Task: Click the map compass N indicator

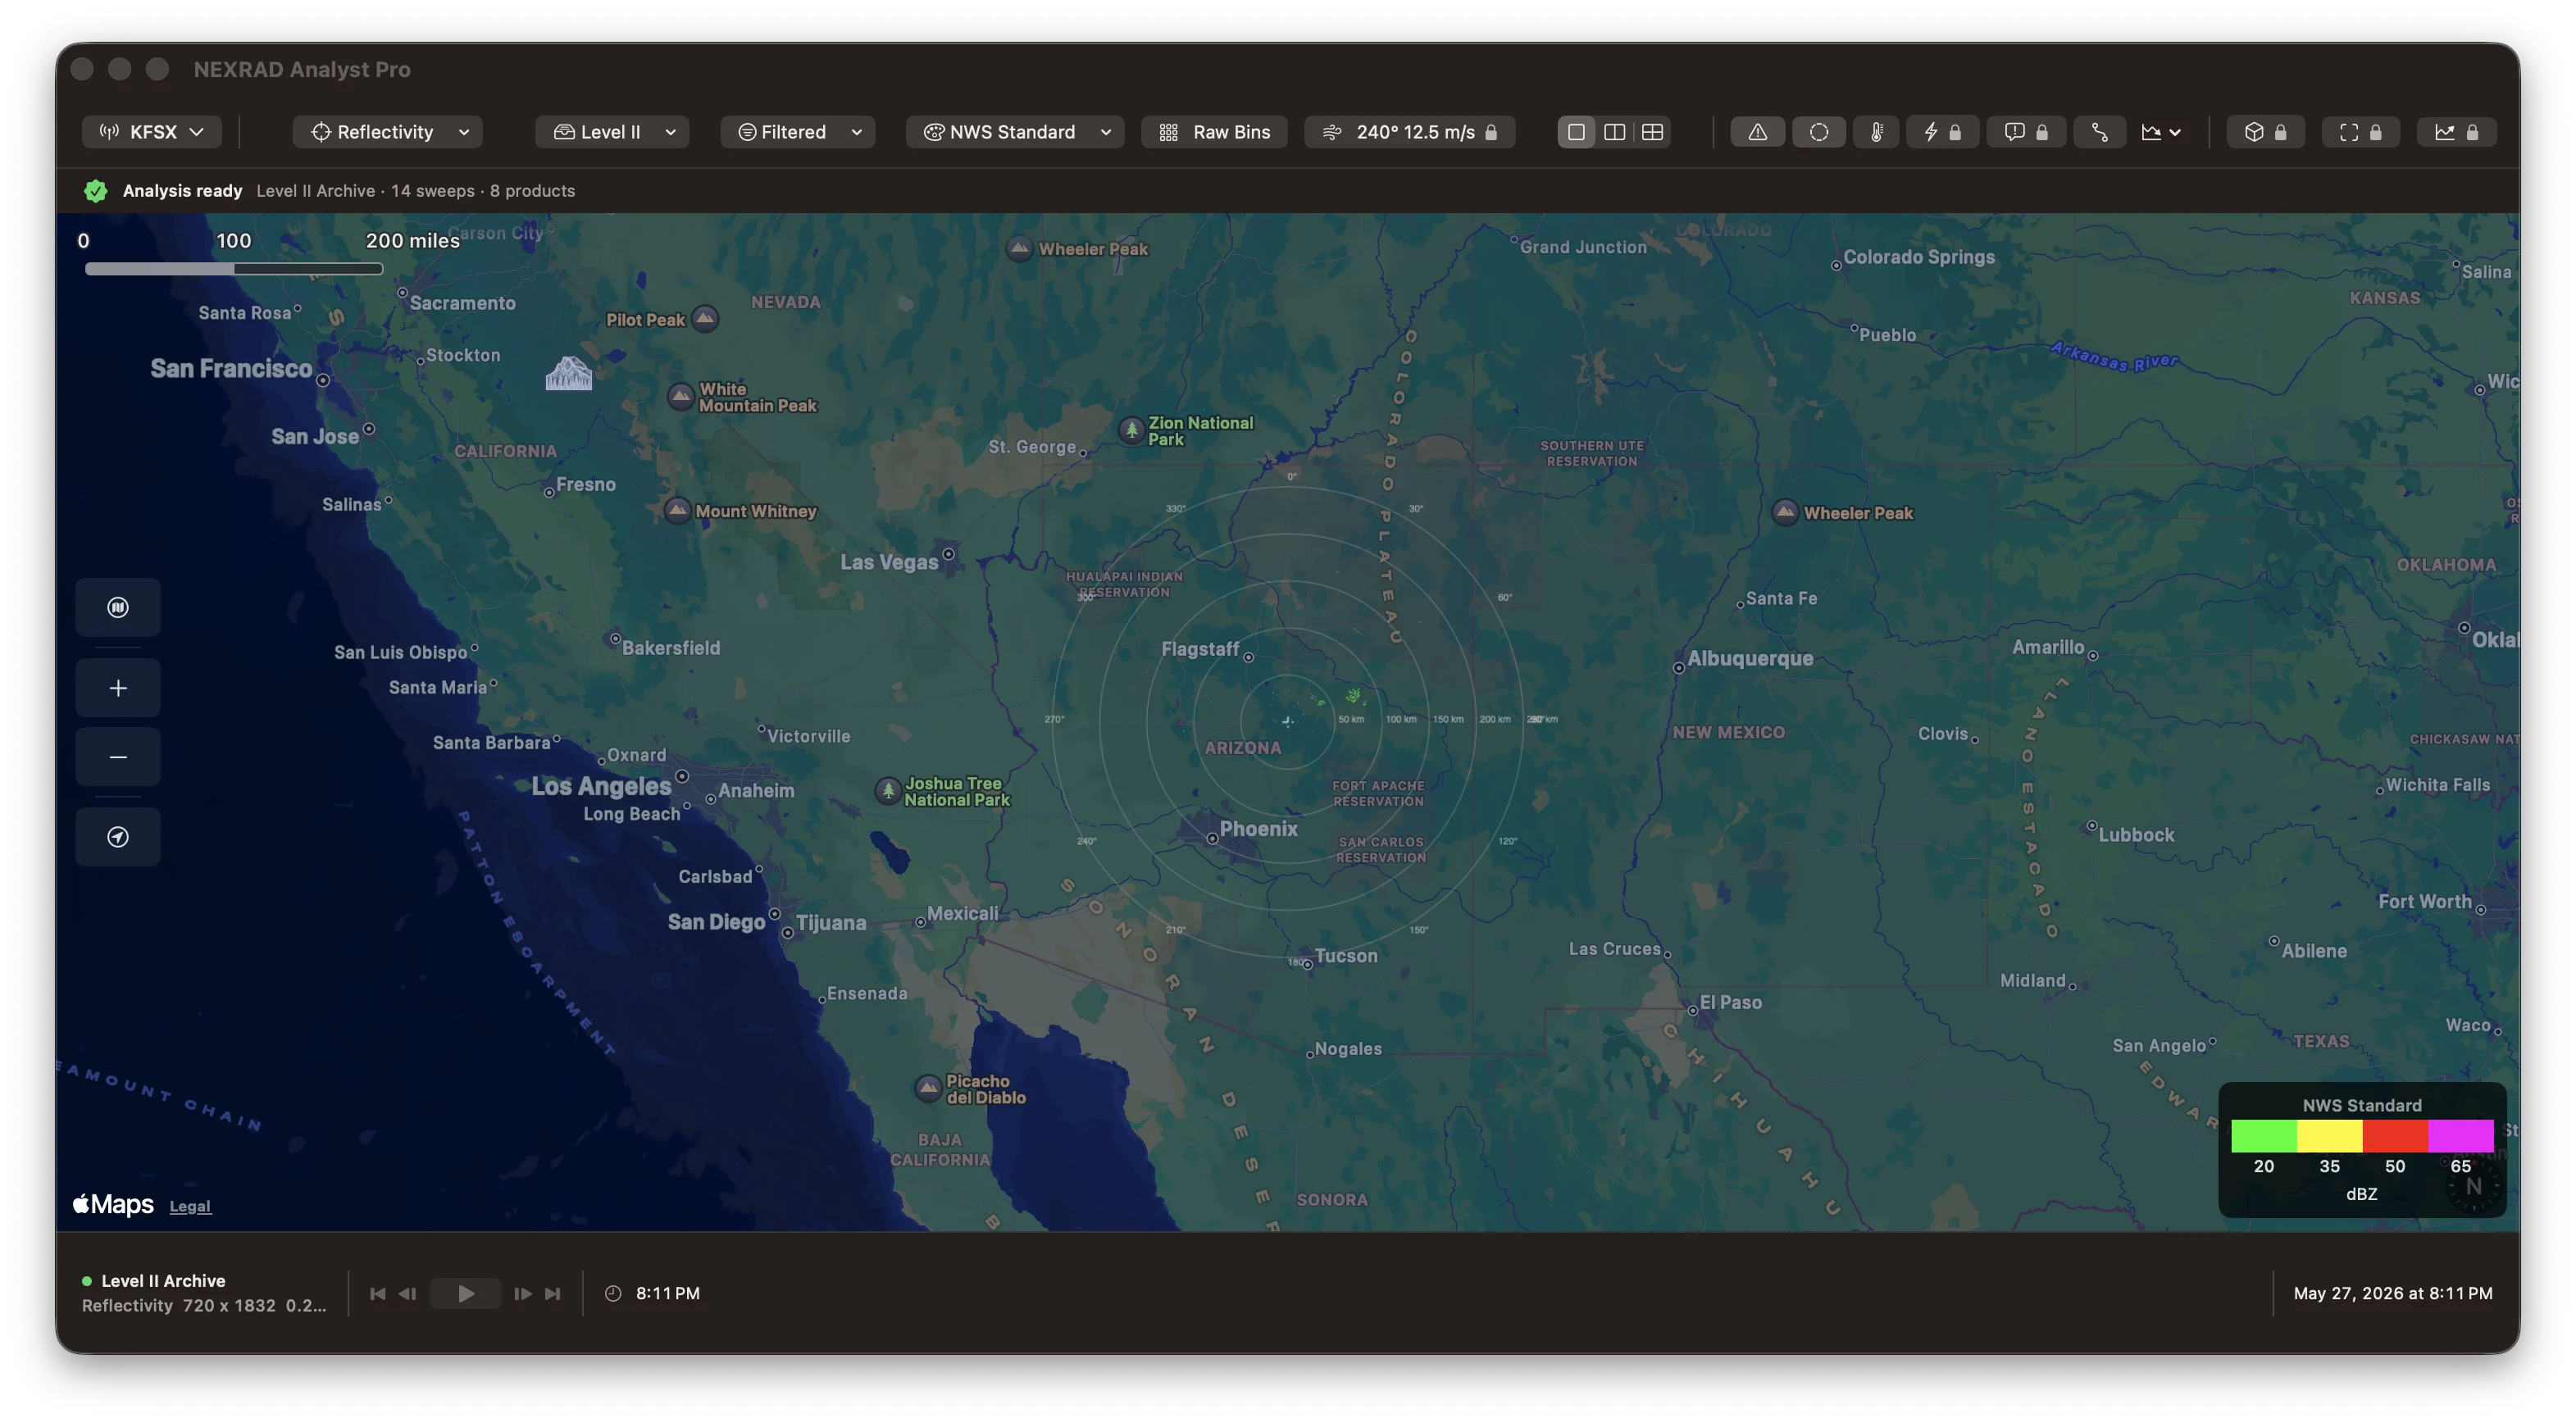Action: [2473, 1186]
